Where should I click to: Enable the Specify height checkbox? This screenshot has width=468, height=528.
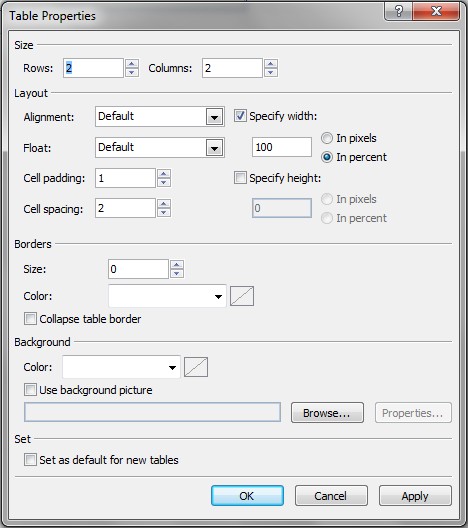tap(240, 177)
